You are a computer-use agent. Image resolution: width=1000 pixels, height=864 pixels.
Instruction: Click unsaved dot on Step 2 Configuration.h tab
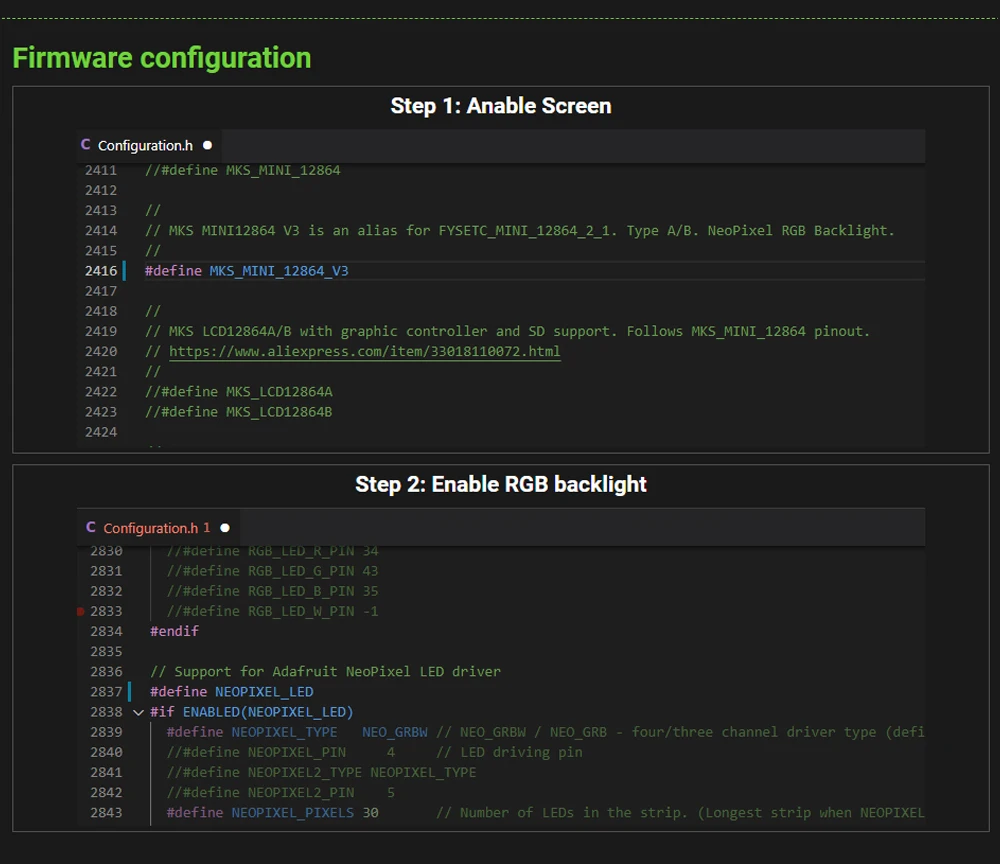coord(225,528)
